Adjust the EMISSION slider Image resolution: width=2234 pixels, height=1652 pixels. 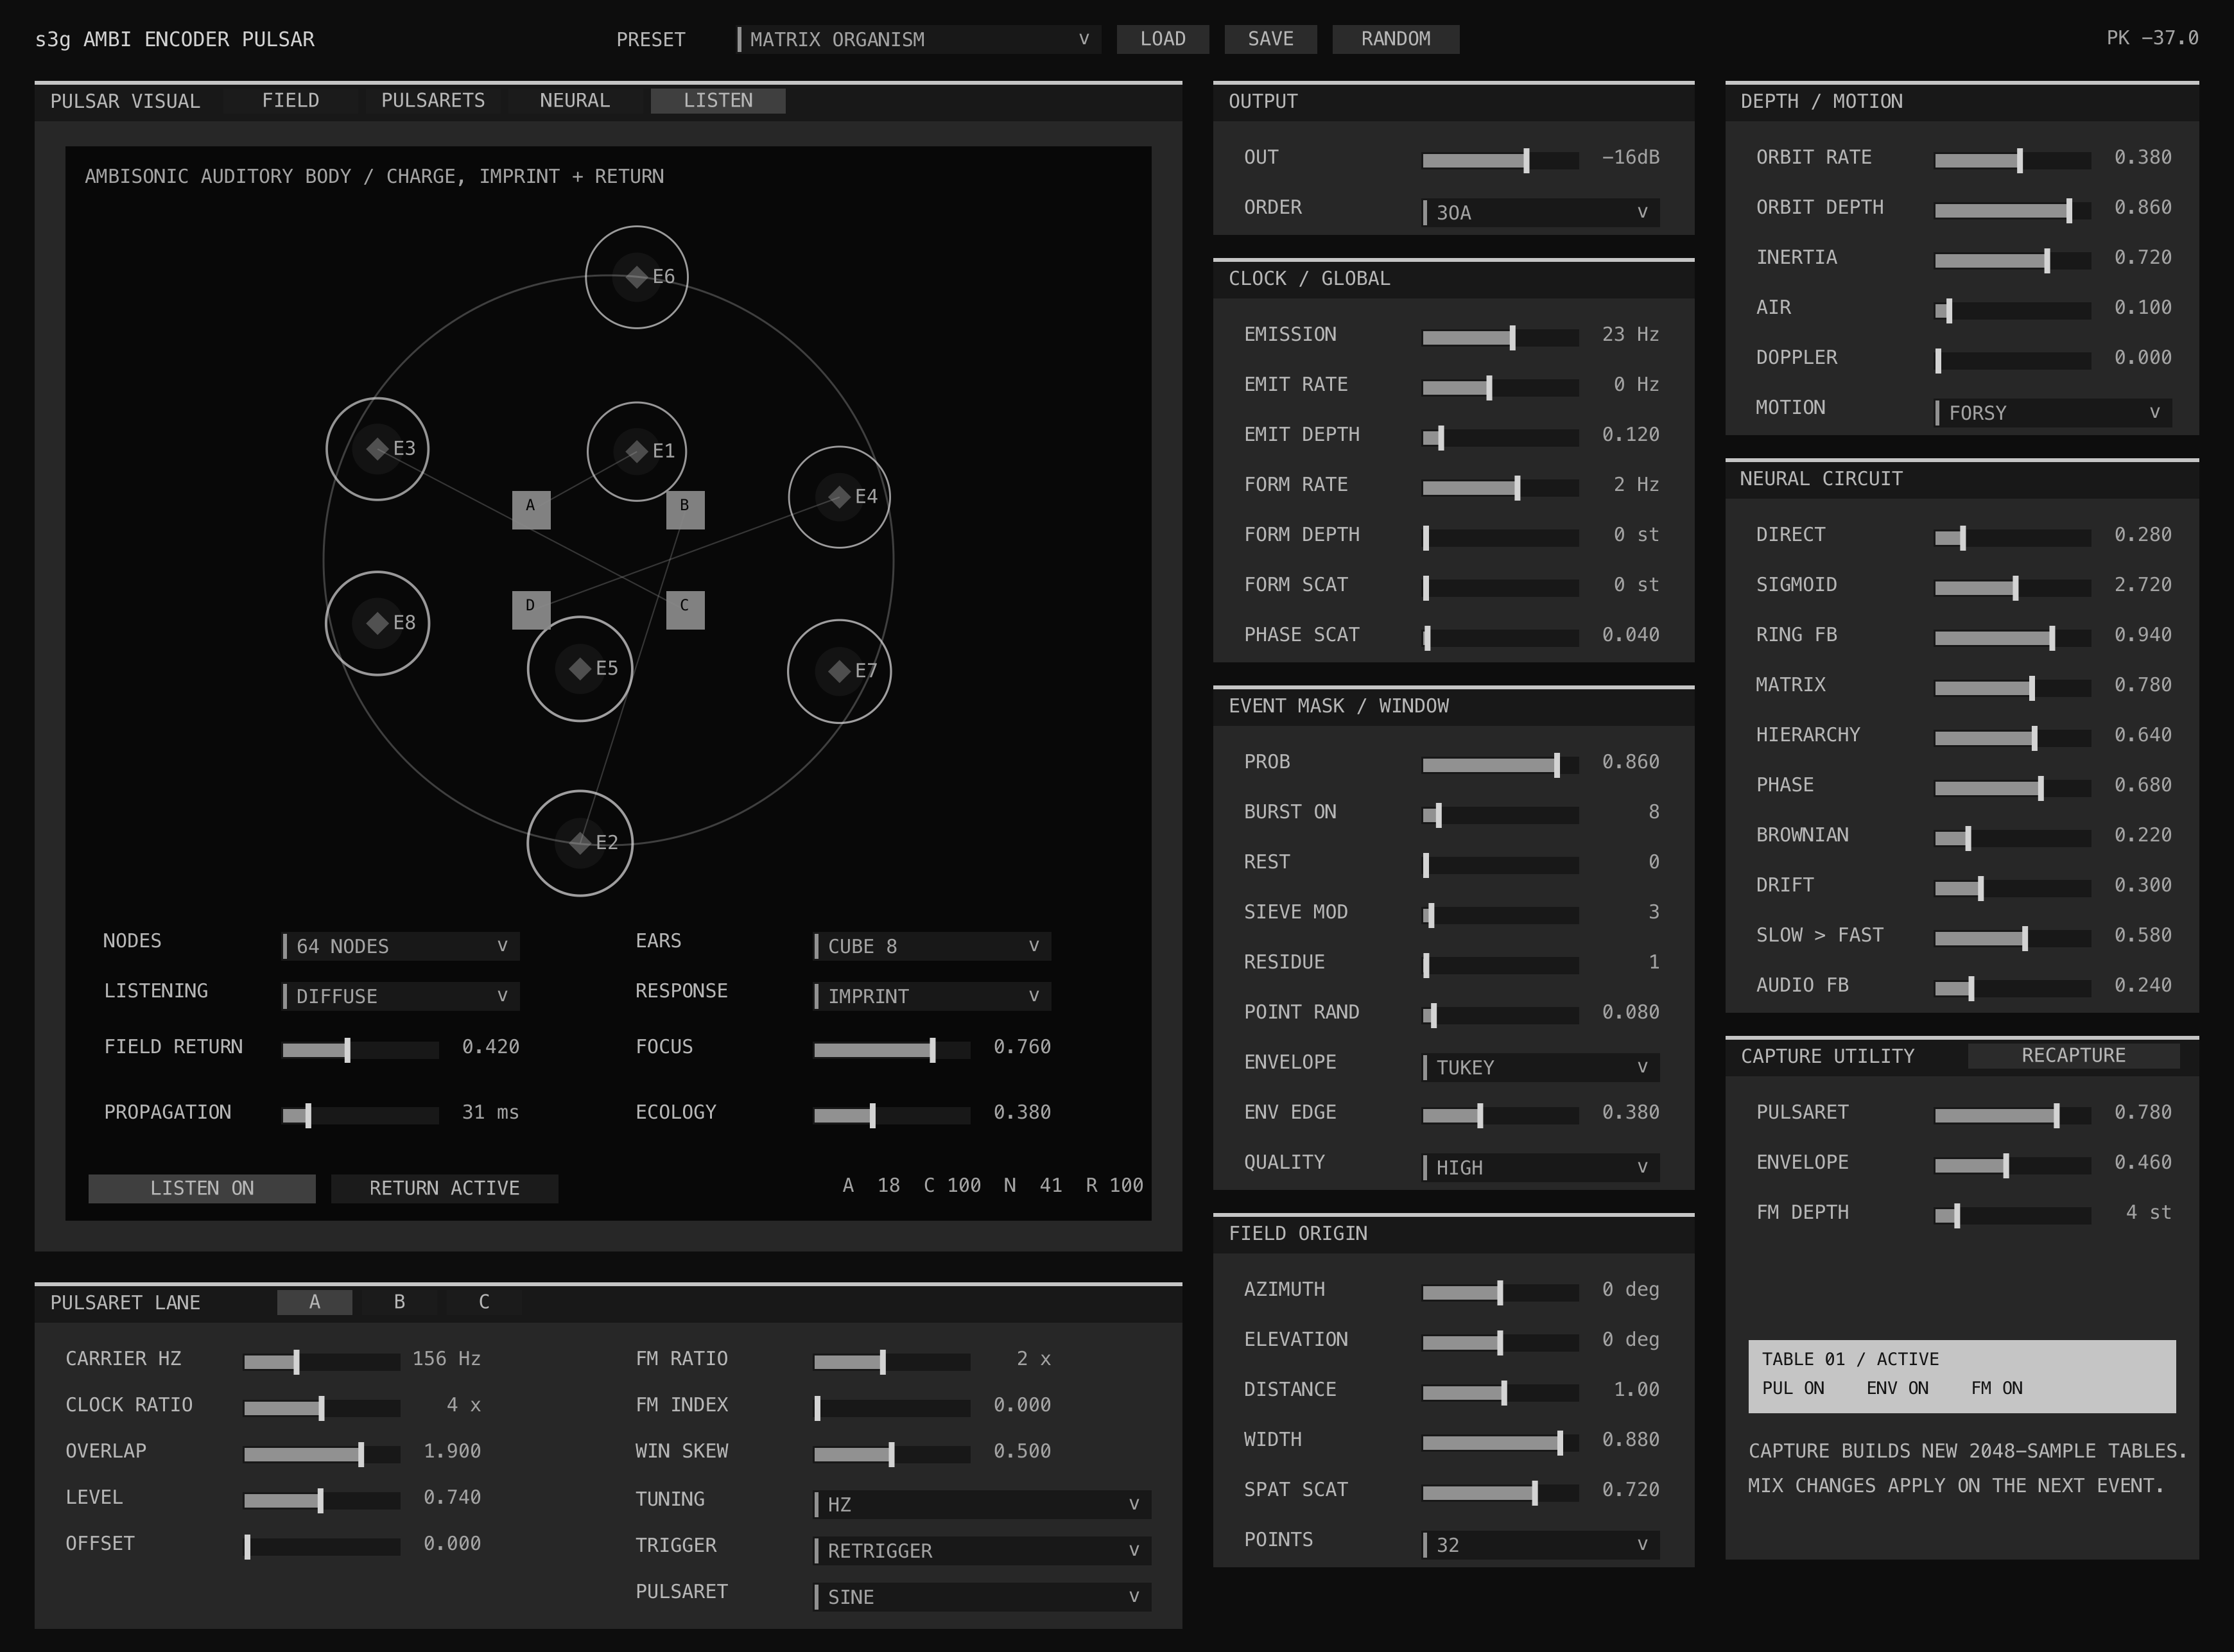(x=1500, y=337)
